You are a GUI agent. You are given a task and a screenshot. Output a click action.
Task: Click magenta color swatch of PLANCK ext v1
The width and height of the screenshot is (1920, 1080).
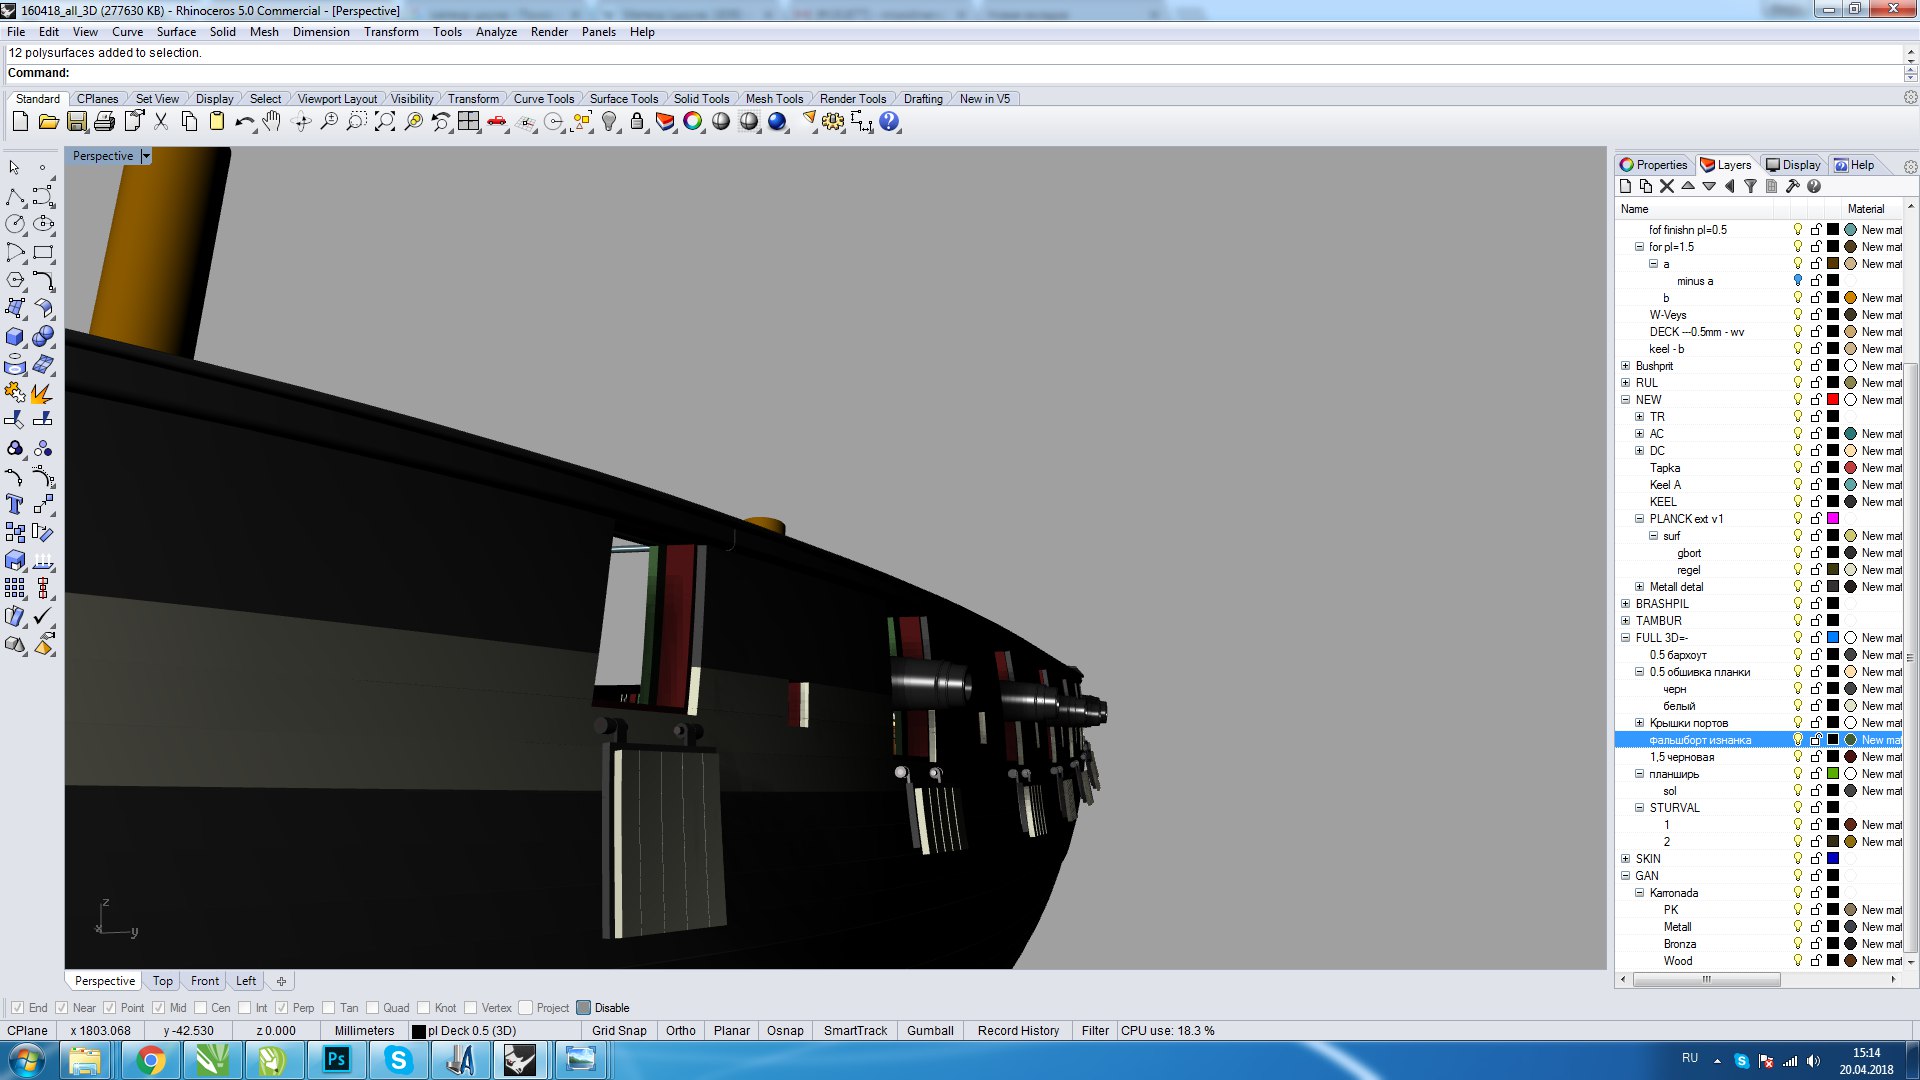point(1833,519)
